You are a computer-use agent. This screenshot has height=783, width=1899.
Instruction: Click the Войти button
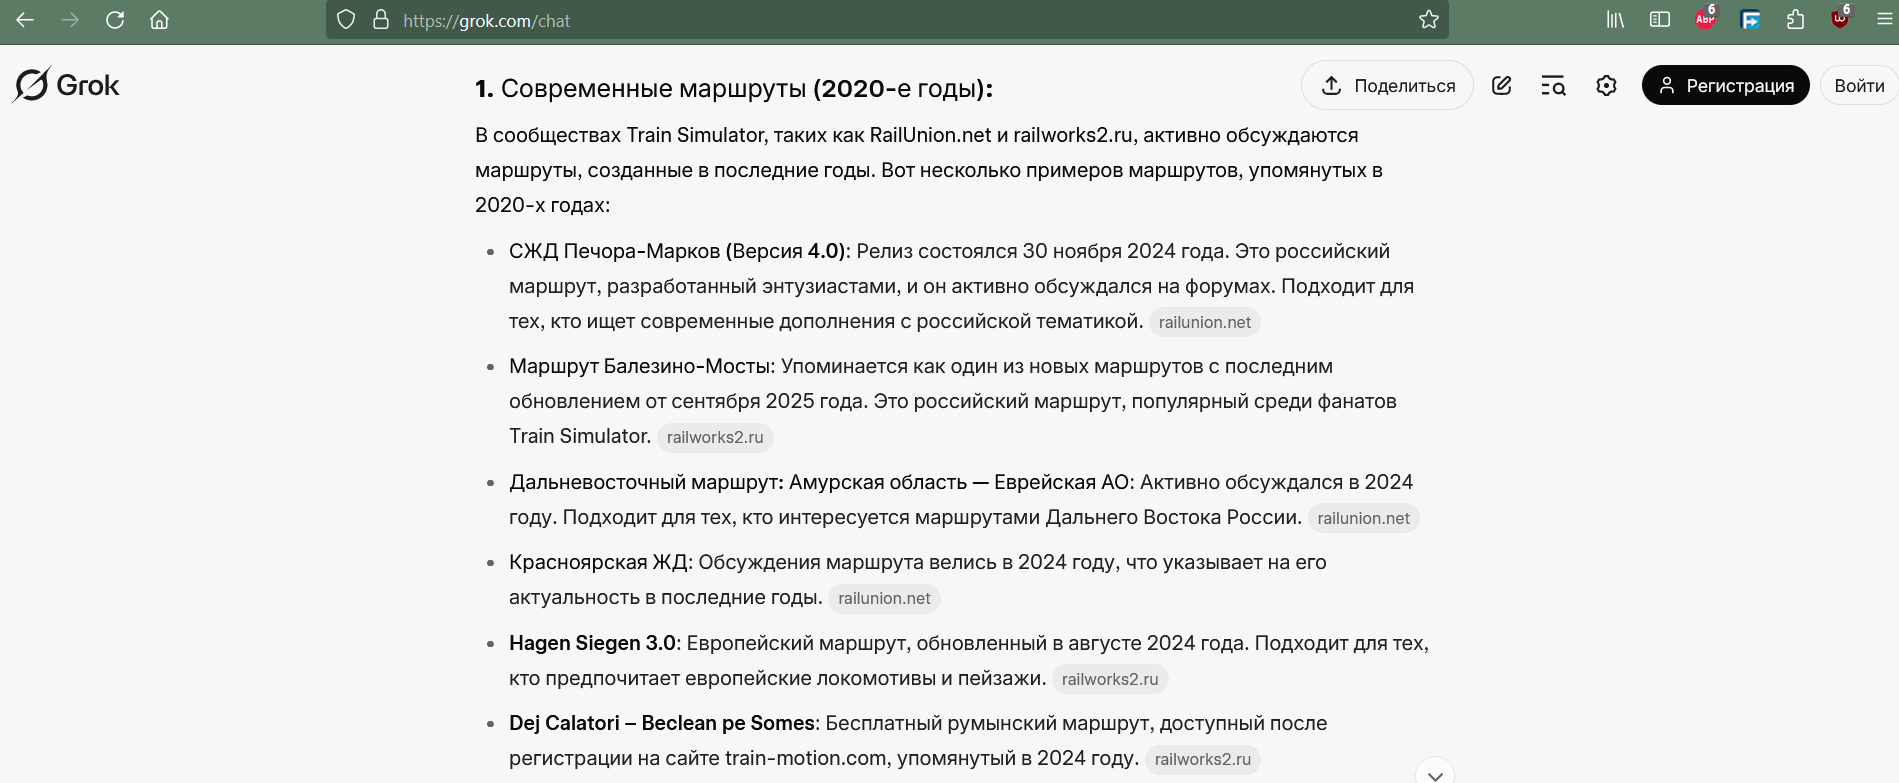[1859, 86]
